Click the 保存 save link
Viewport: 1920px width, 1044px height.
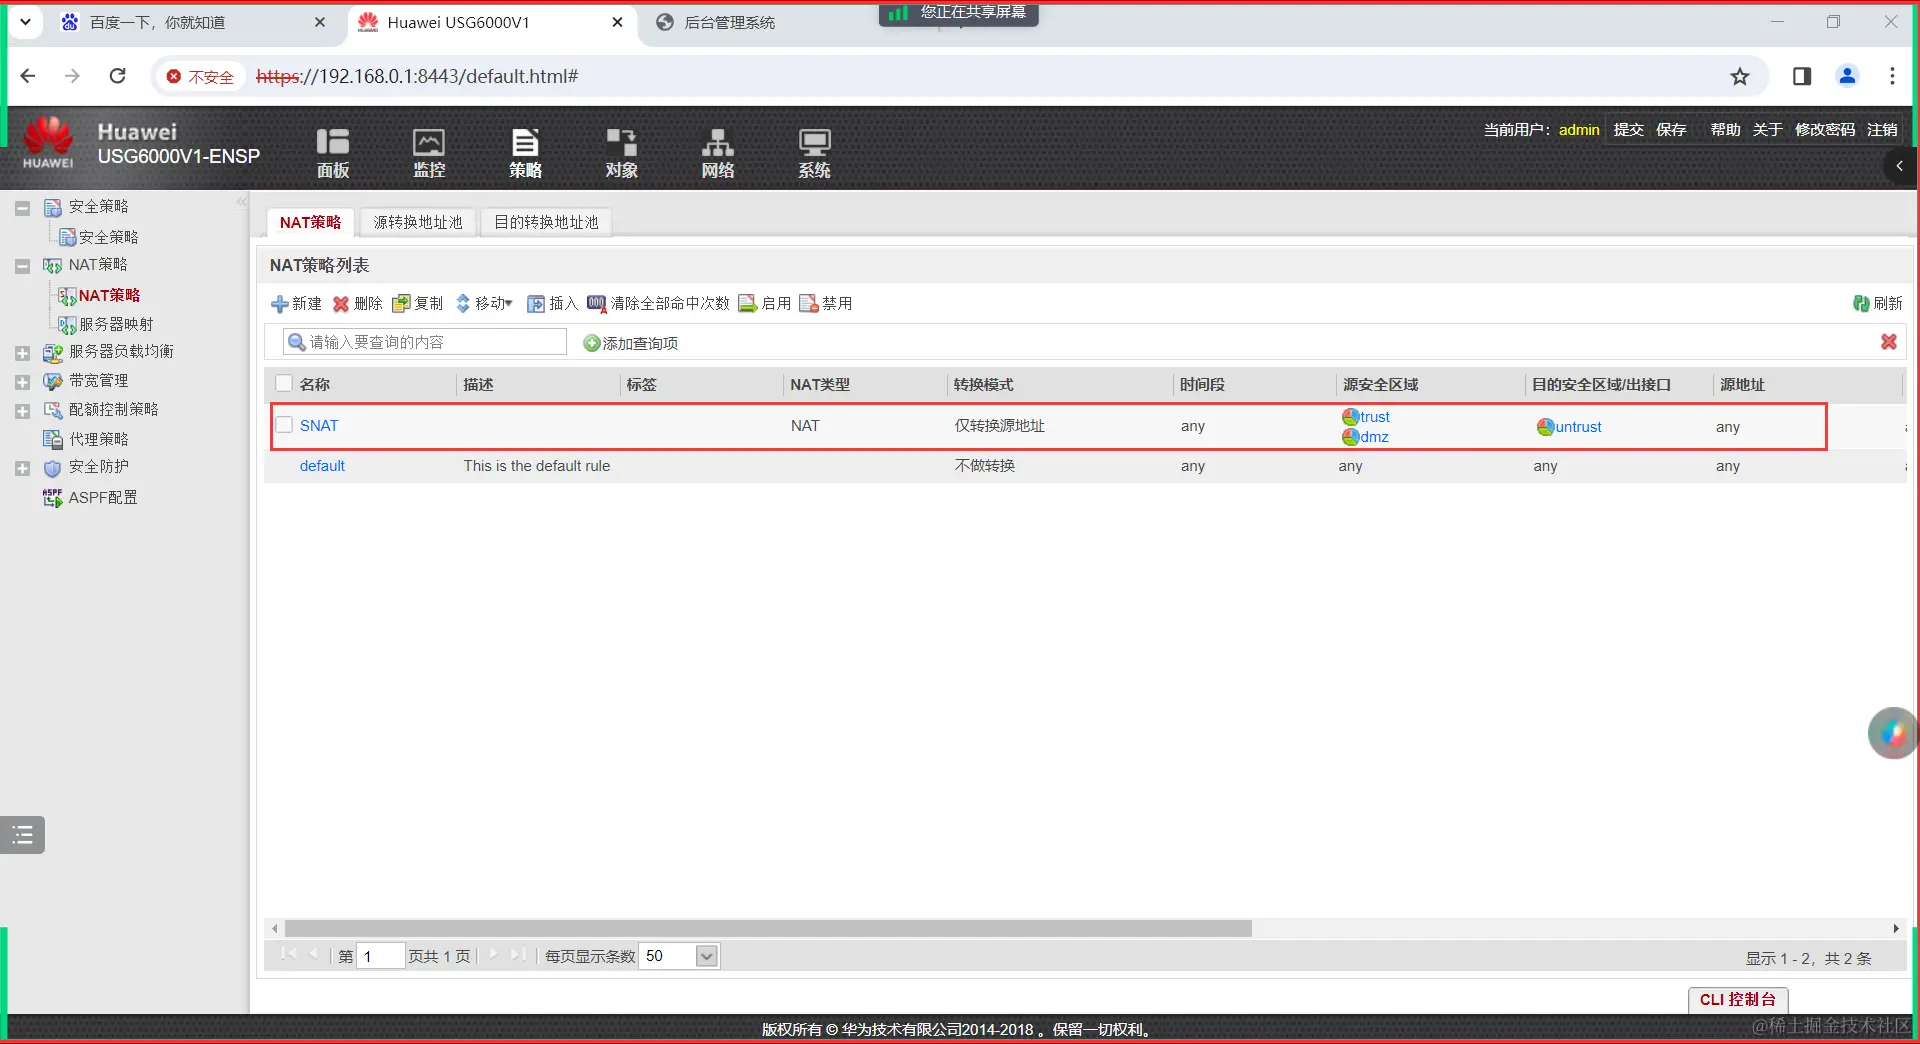tap(1671, 130)
